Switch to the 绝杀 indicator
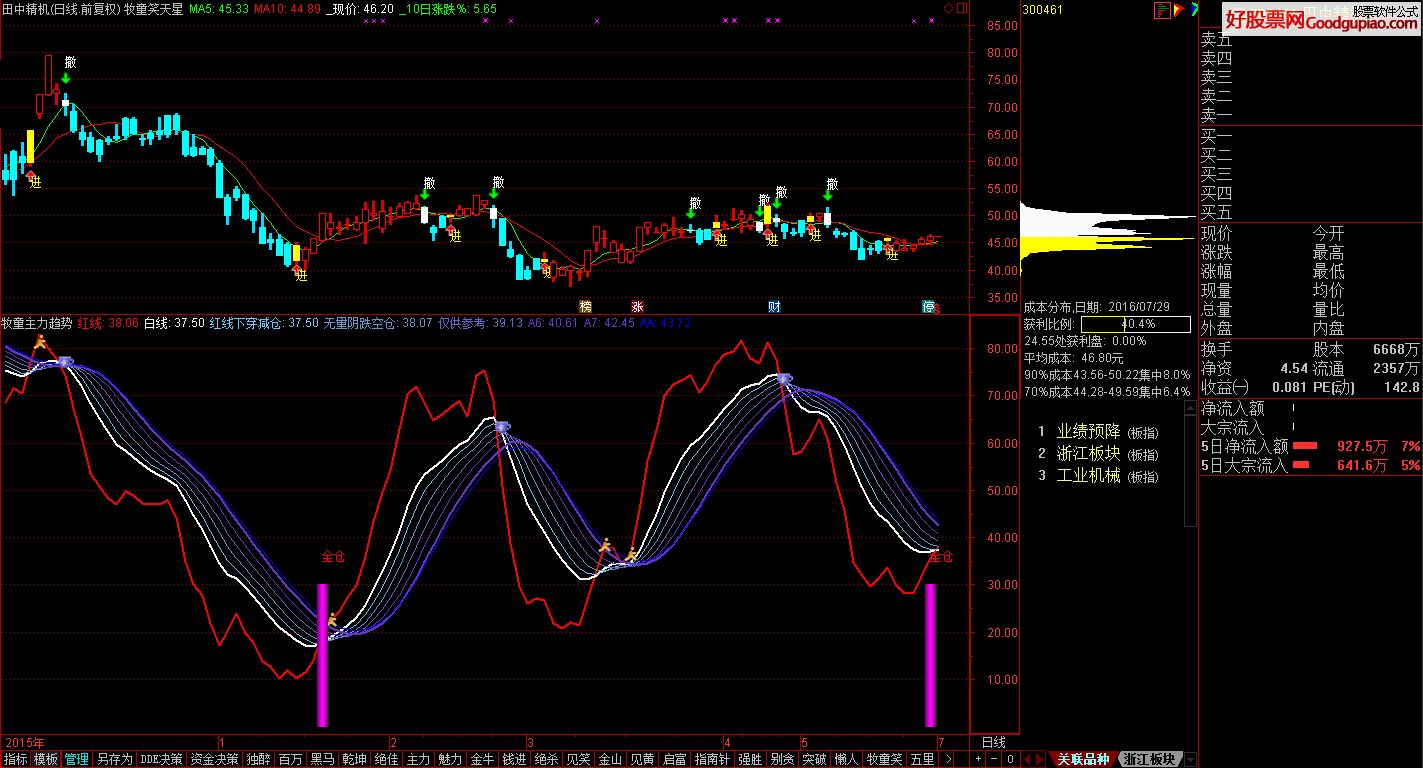 click(x=546, y=759)
